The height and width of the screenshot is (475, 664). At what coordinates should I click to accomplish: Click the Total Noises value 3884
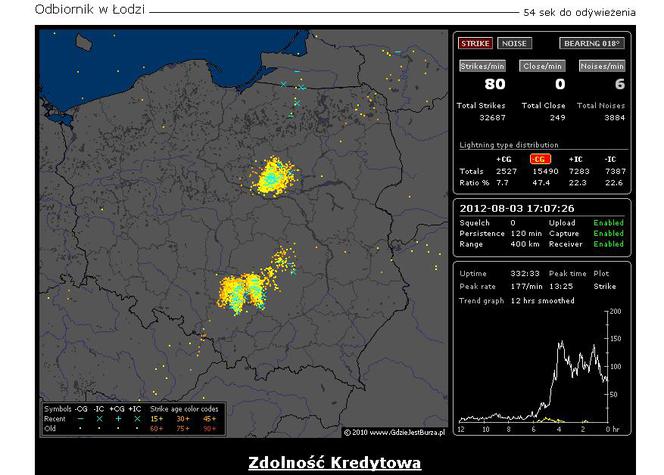tap(614, 118)
